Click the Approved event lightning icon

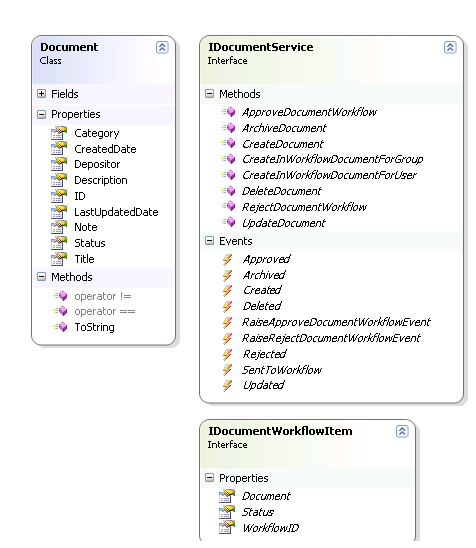227,259
